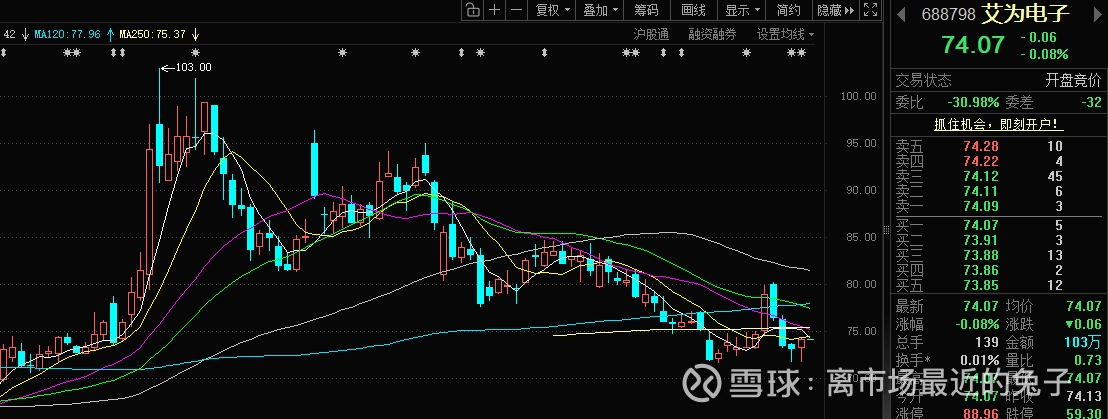Image resolution: width=1108 pixels, height=419 pixels.
Task: Click the 开盘竞价 trading status
Action: click(x=1074, y=80)
